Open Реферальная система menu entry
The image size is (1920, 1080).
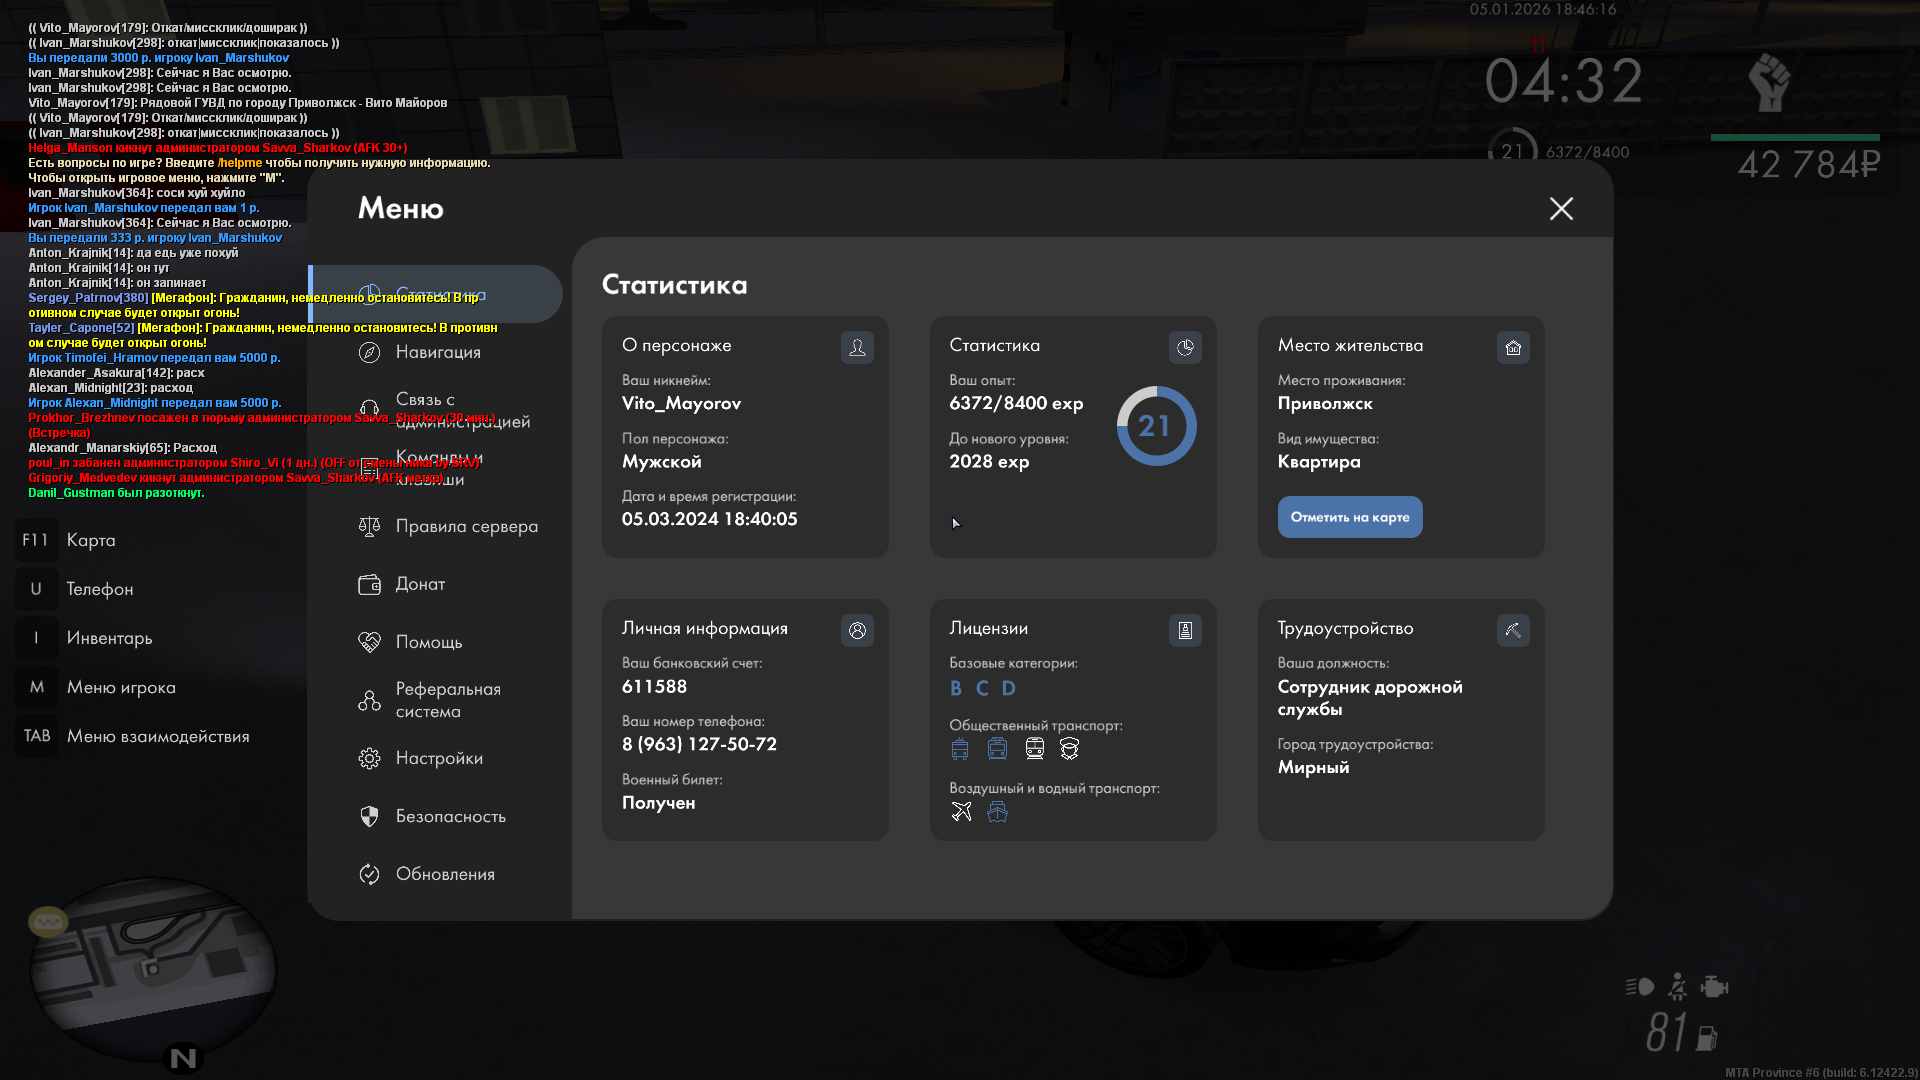447,700
